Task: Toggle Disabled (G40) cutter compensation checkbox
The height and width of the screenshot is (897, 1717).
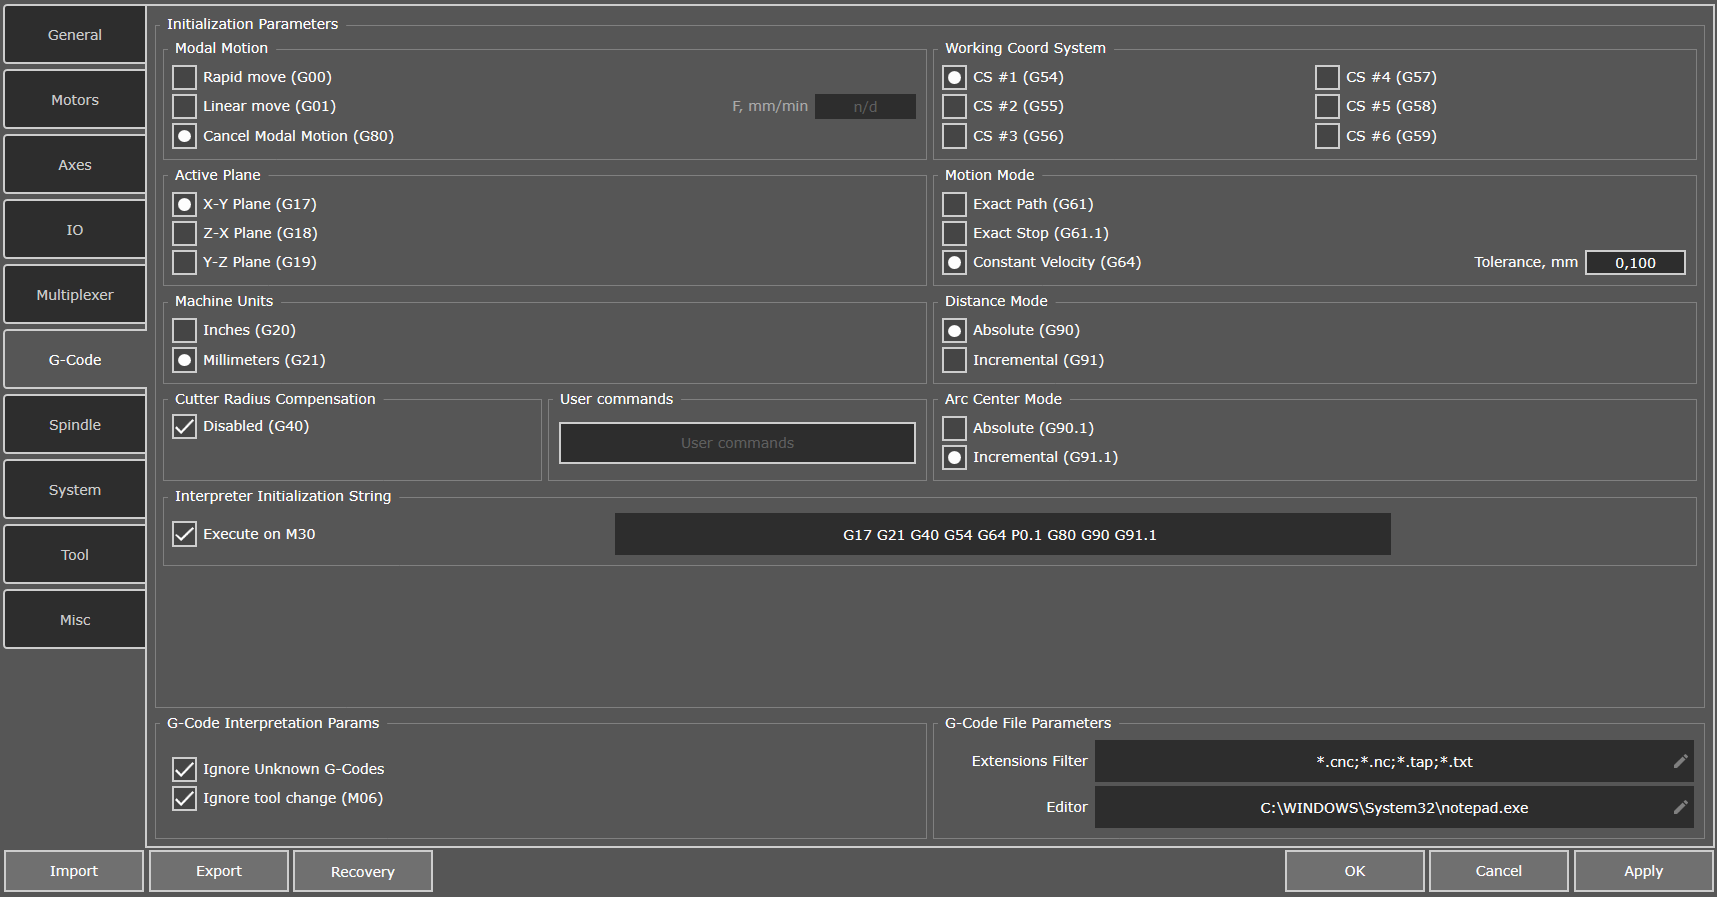Action: click(x=184, y=426)
